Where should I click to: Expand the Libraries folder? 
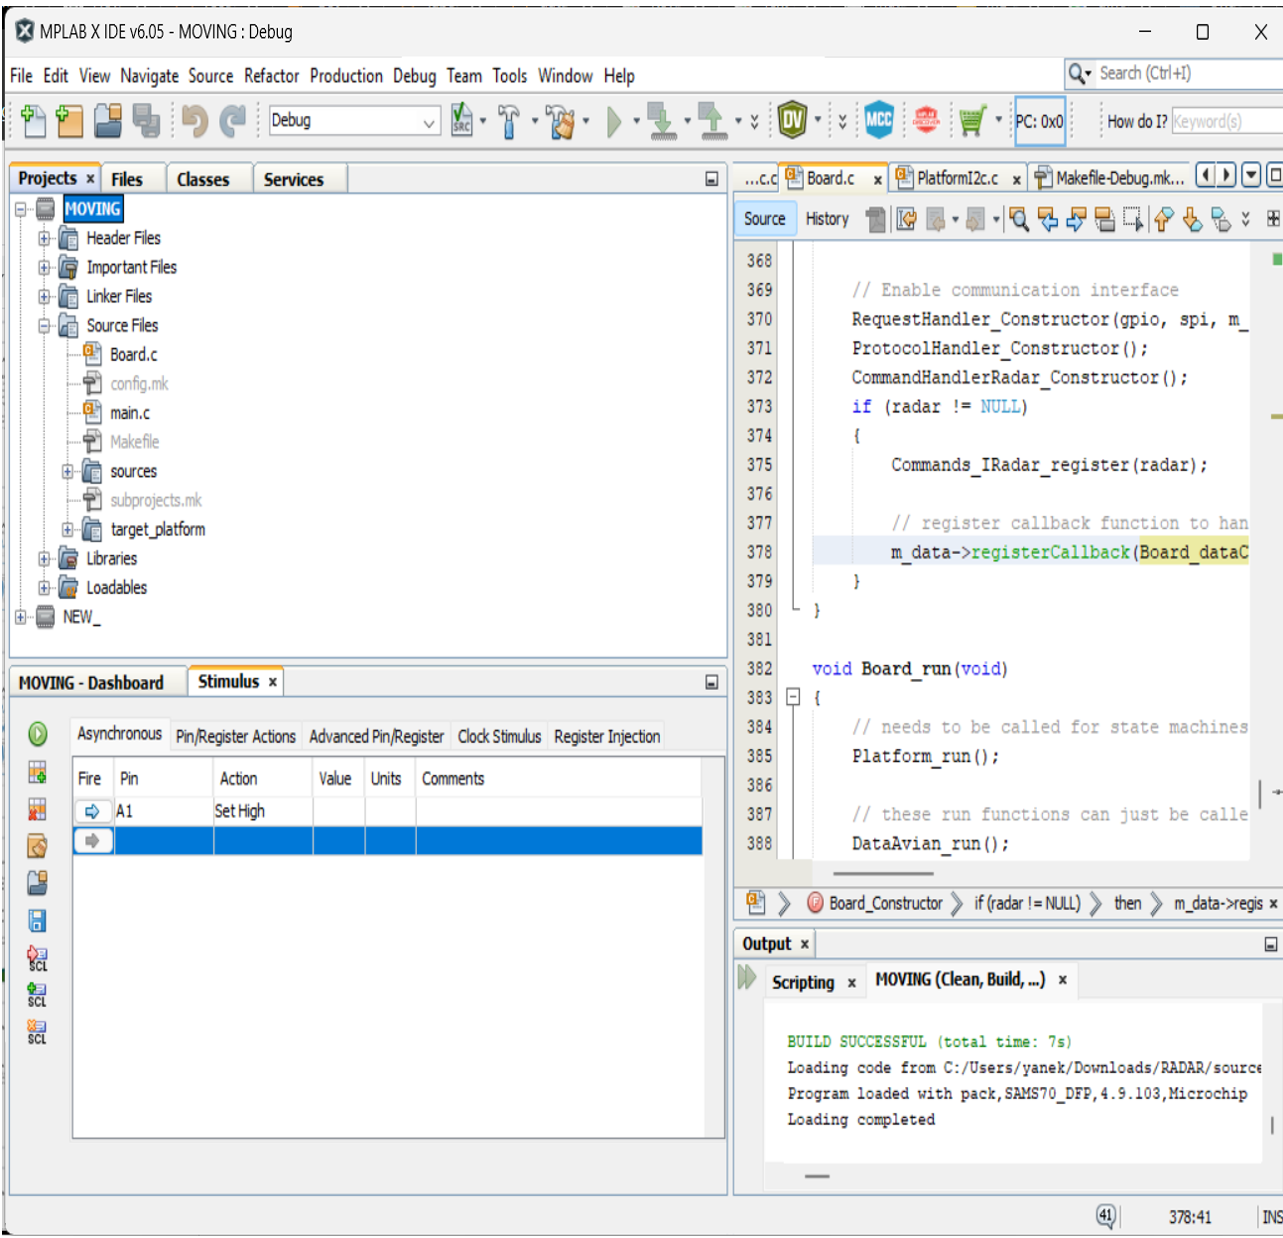coord(44,558)
